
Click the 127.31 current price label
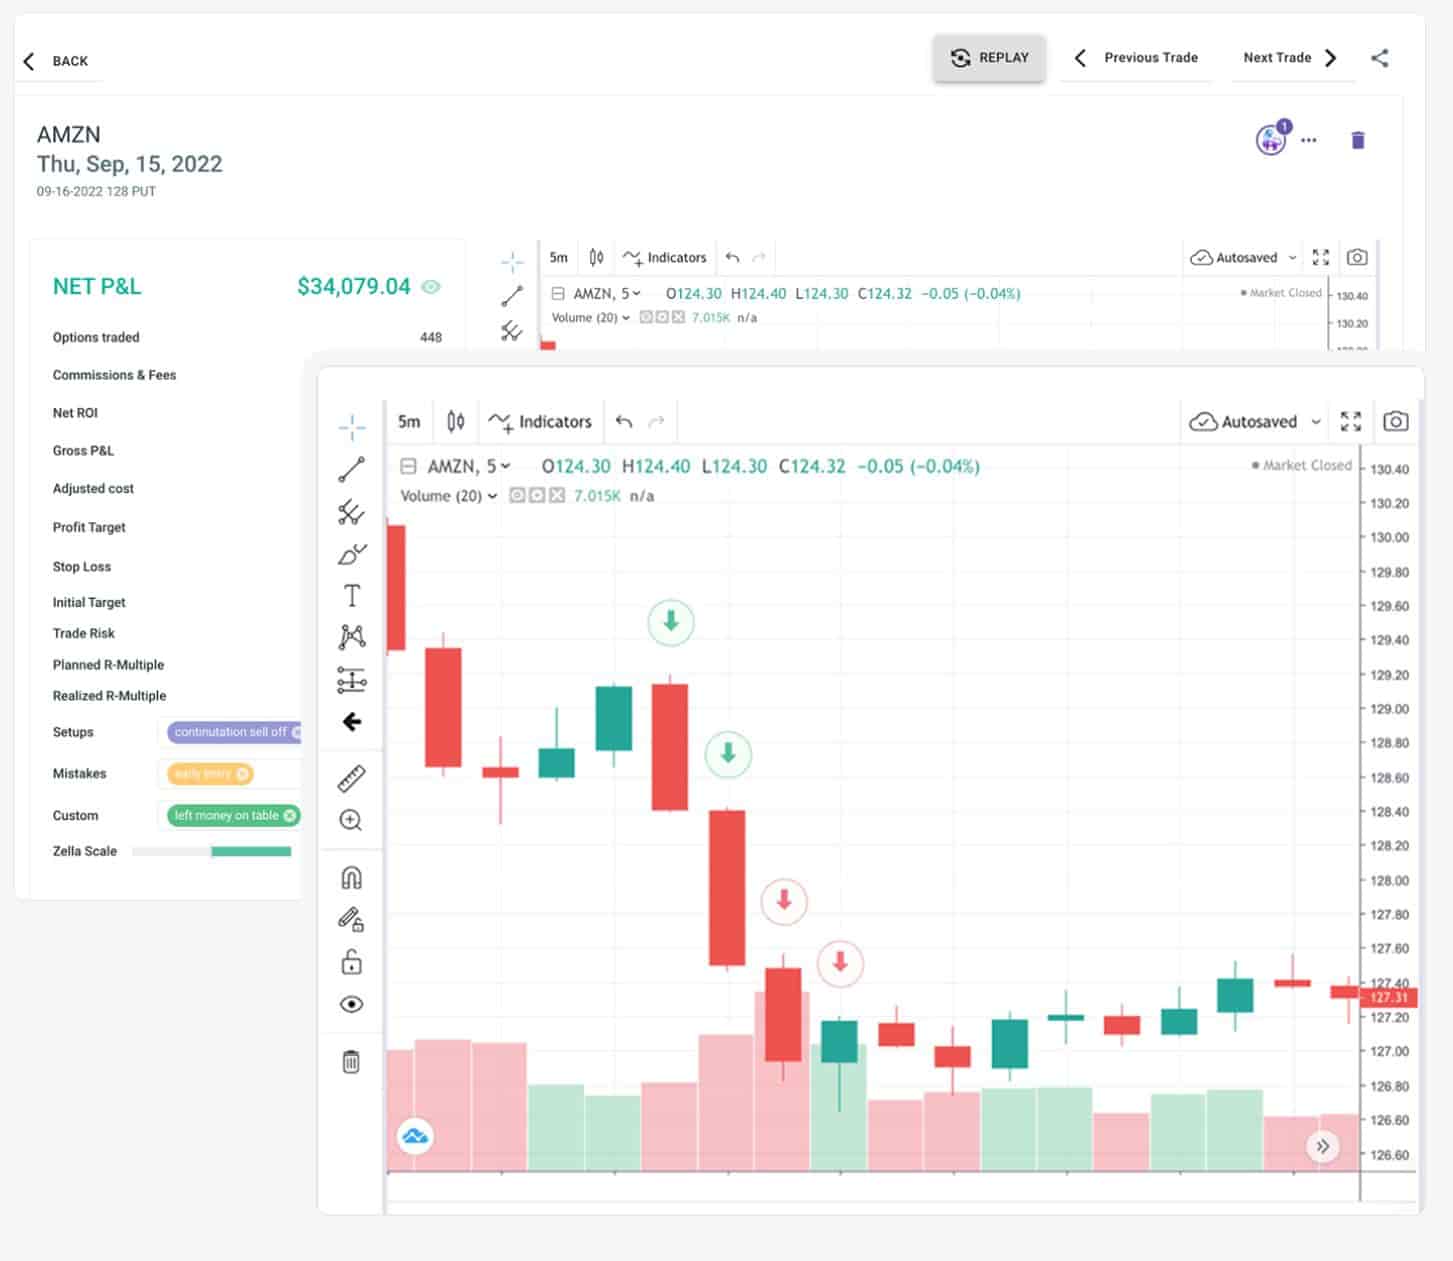tap(1388, 997)
